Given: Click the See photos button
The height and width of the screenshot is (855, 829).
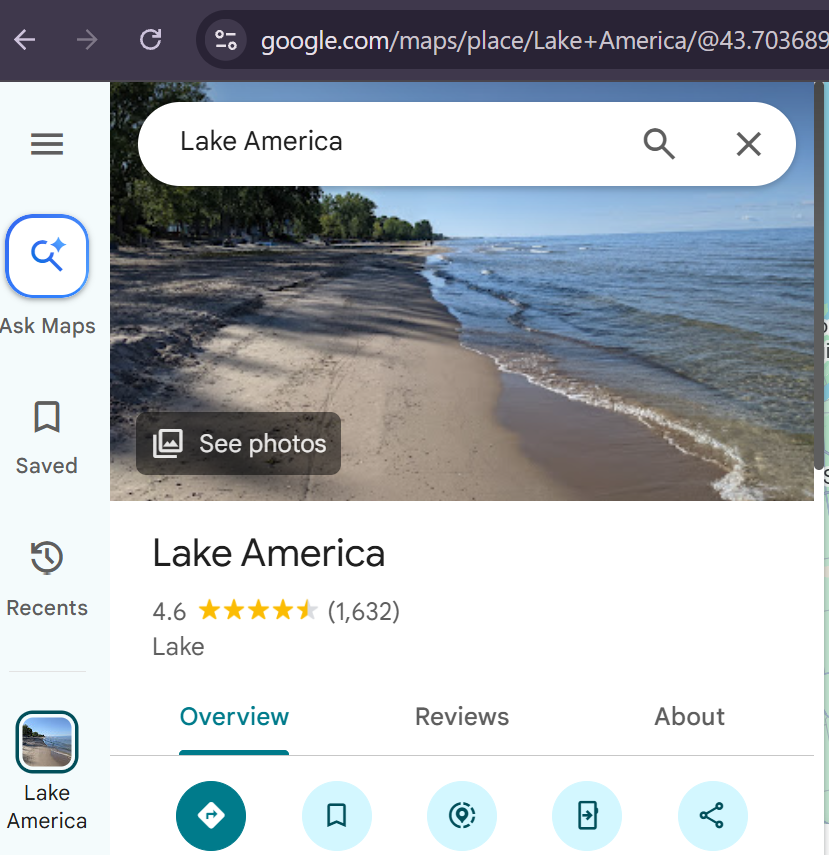Looking at the screenshot, I should [238, 443].
